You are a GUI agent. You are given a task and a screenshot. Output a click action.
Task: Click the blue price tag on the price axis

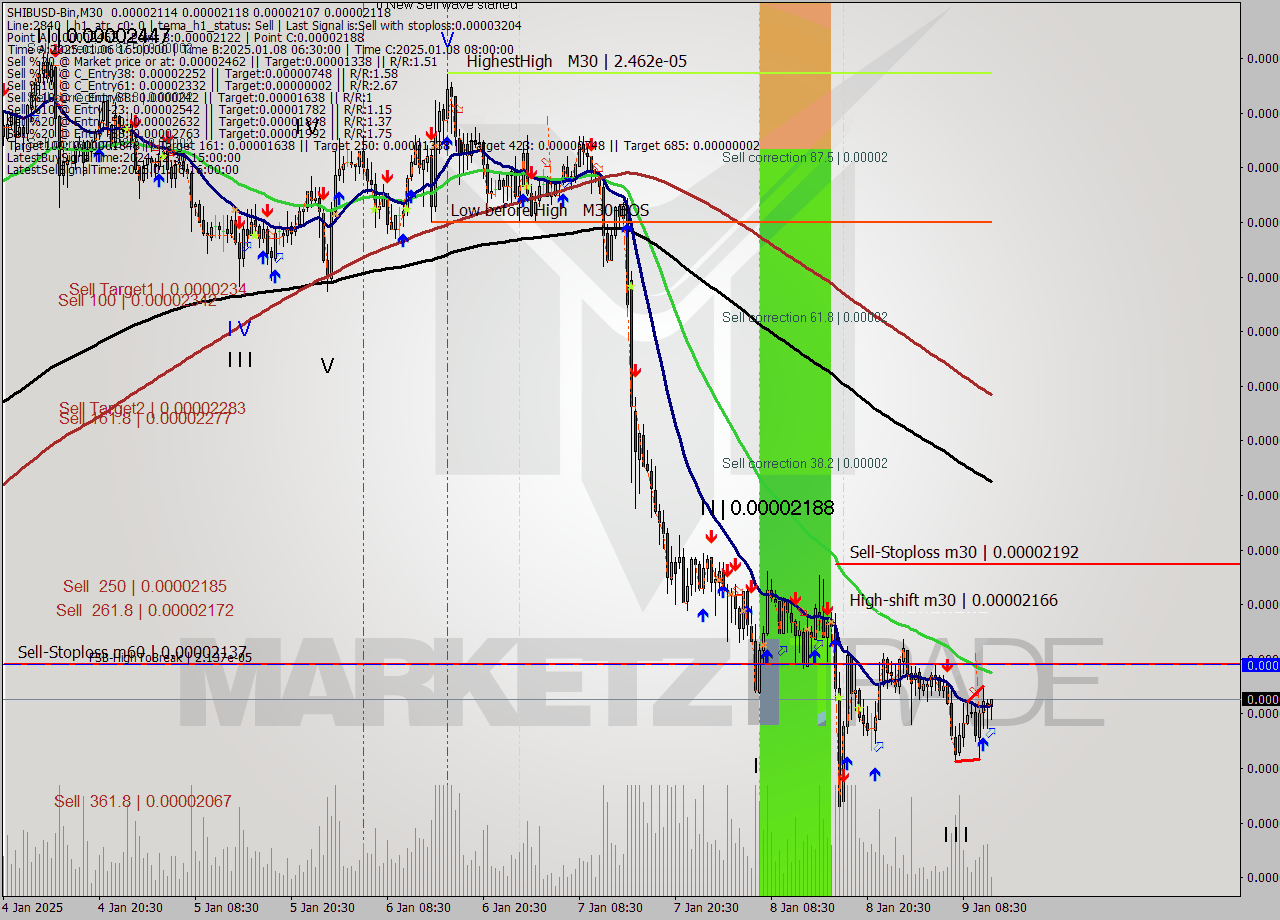coord(1260,665)
